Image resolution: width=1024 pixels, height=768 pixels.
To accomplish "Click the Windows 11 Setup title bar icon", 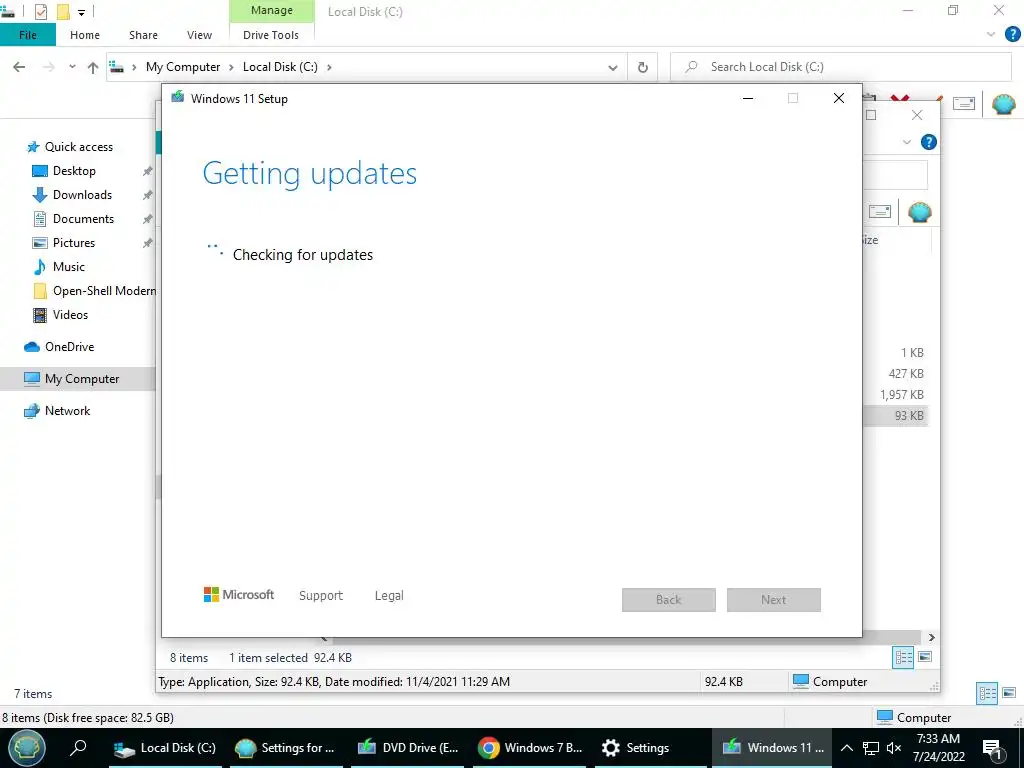I will [x=178, y=98].
